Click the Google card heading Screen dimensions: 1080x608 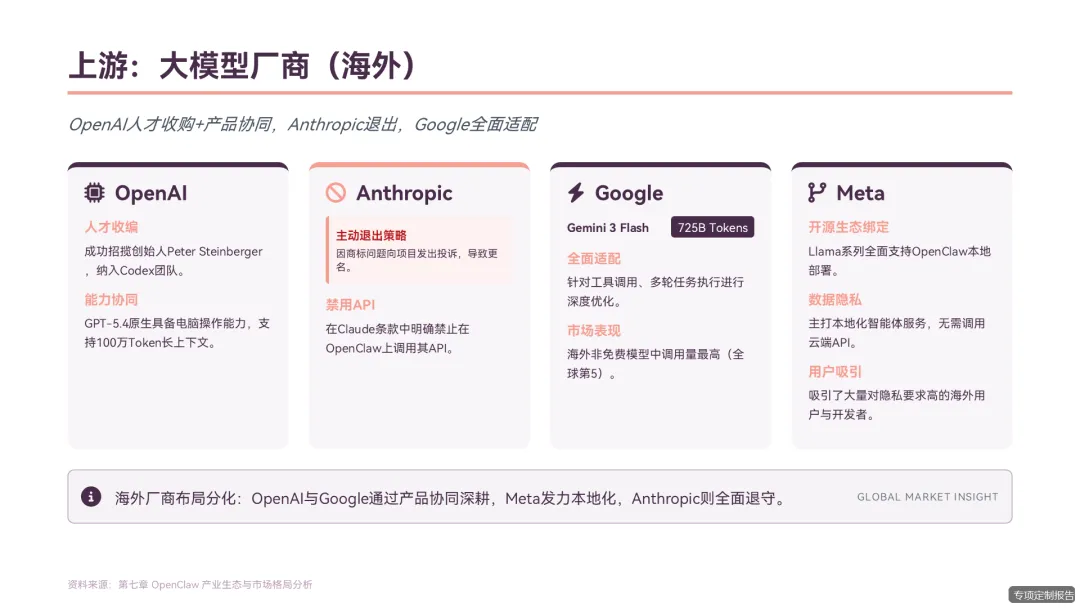pyautogui.click(x=629, y=193)
